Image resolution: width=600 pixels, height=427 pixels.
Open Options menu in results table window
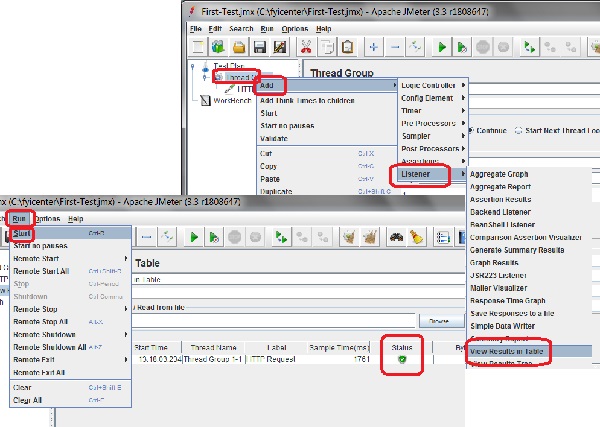[48, 219]
